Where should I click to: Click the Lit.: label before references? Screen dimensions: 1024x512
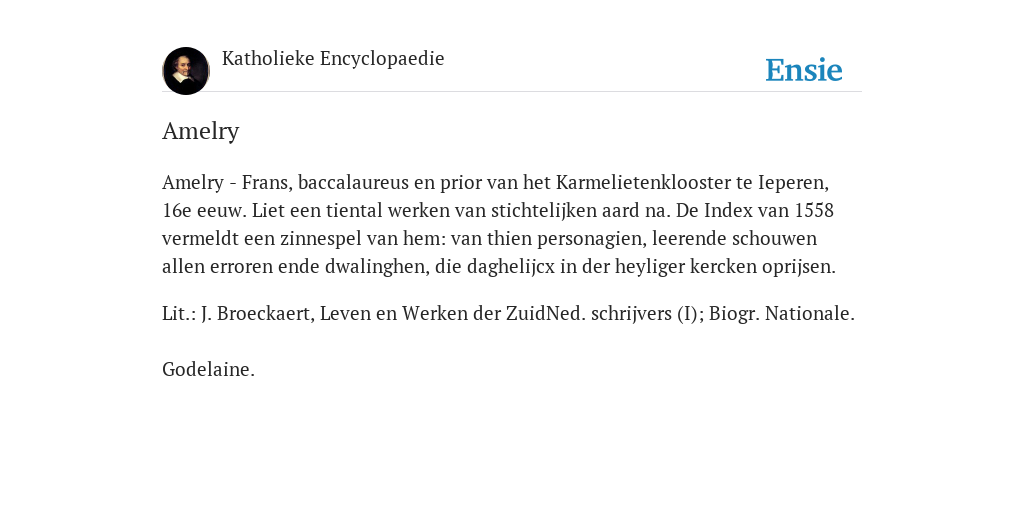[x=179, y=313]
